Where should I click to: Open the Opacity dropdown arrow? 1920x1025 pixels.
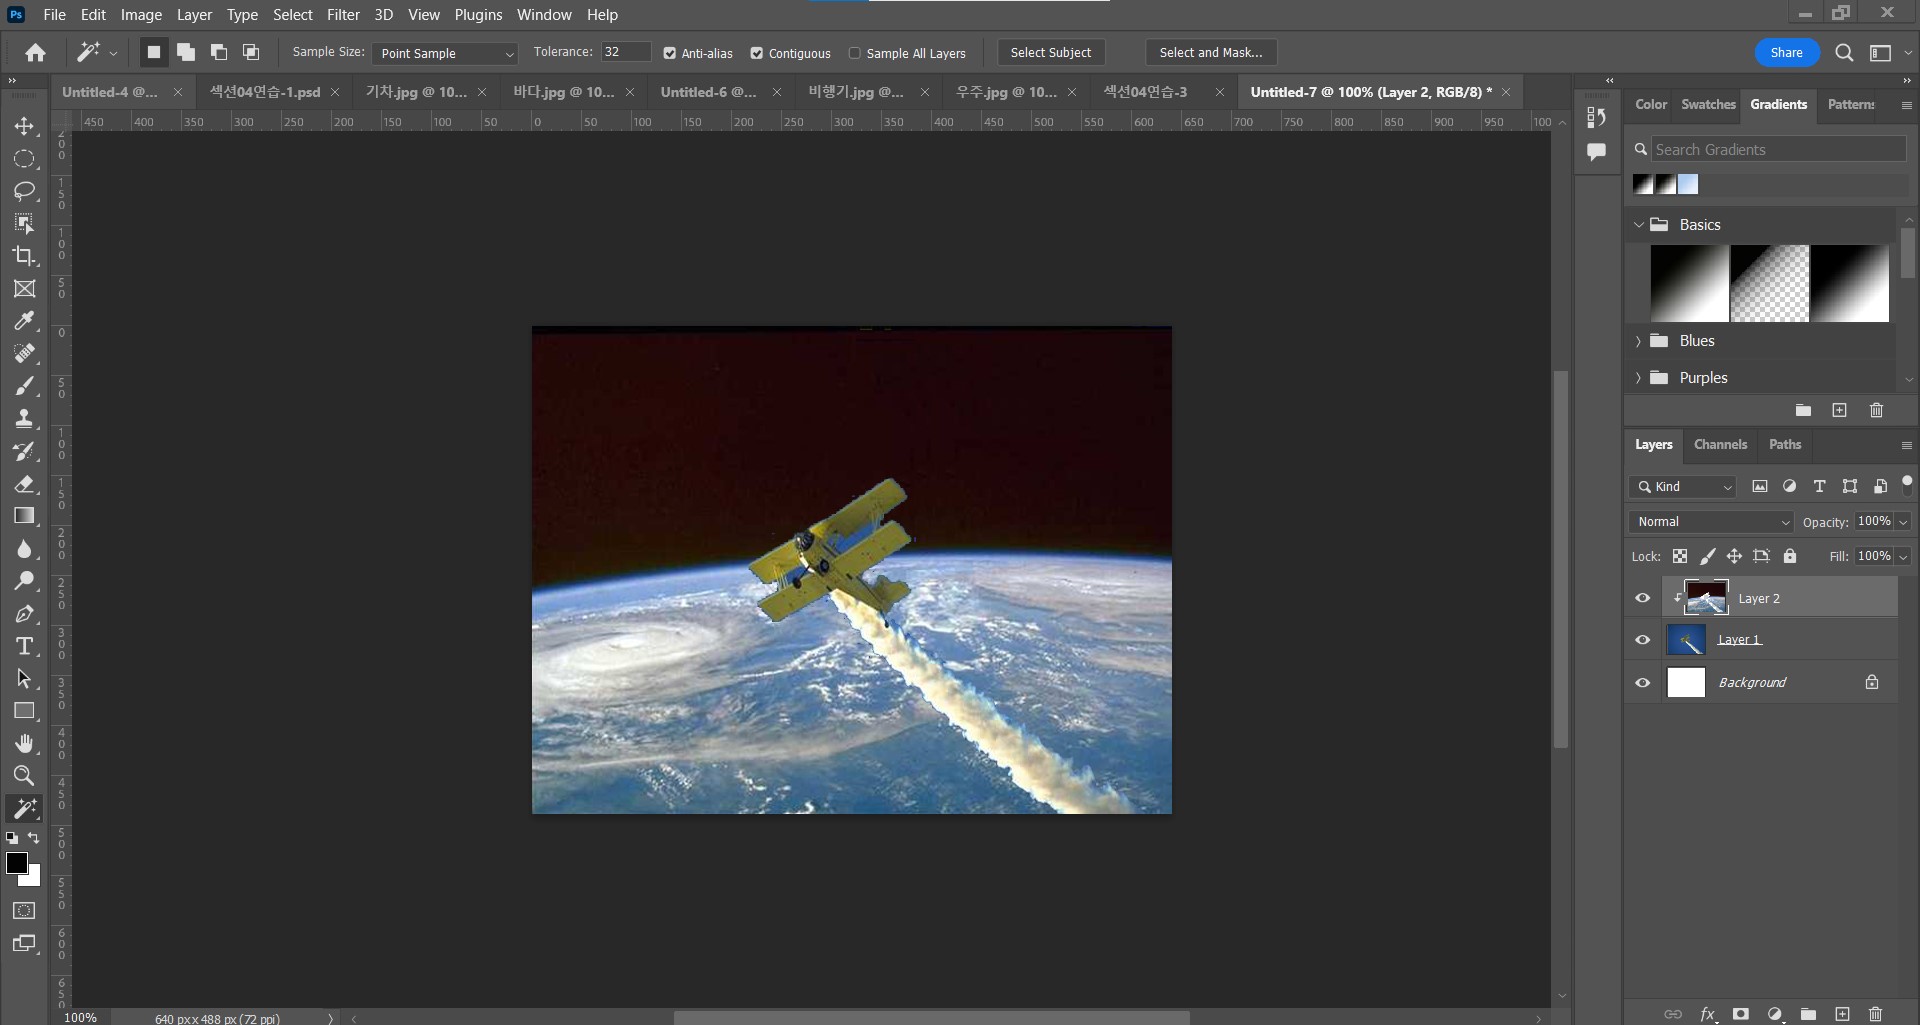click(1903, 522)
